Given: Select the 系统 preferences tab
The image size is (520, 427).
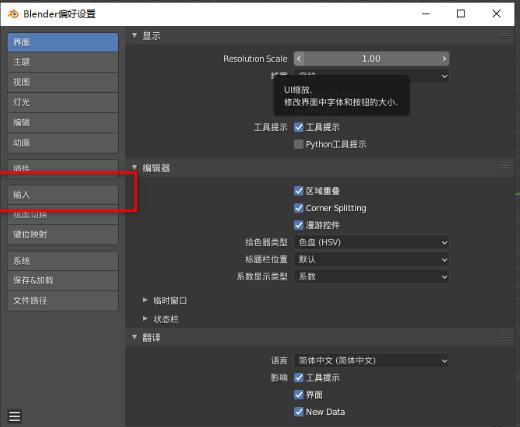Looking at the screenshot, I should click(63, 261).
